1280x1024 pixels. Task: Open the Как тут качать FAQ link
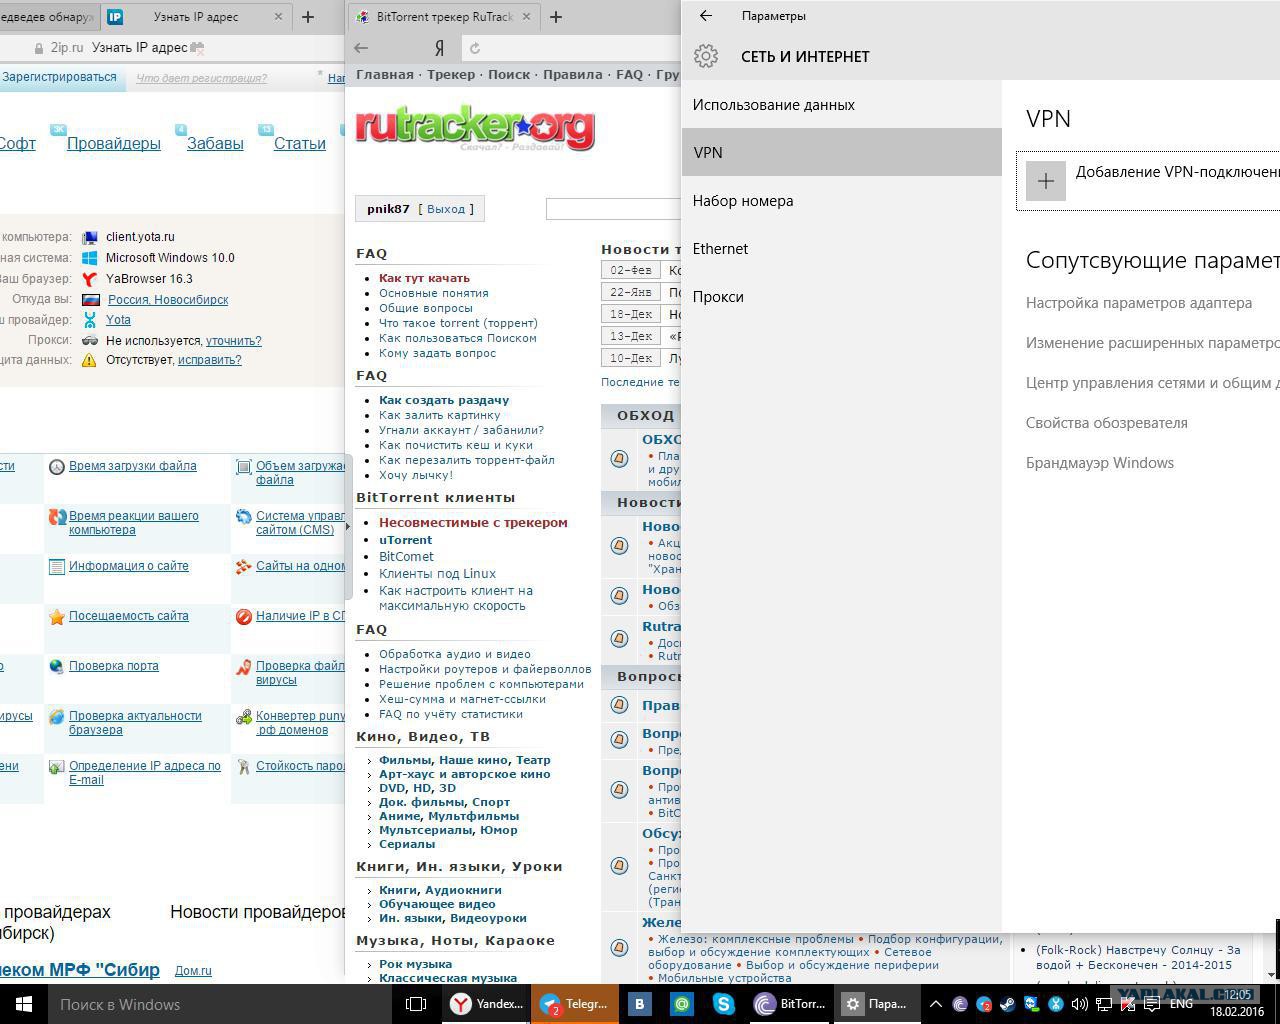coord(424,278)
